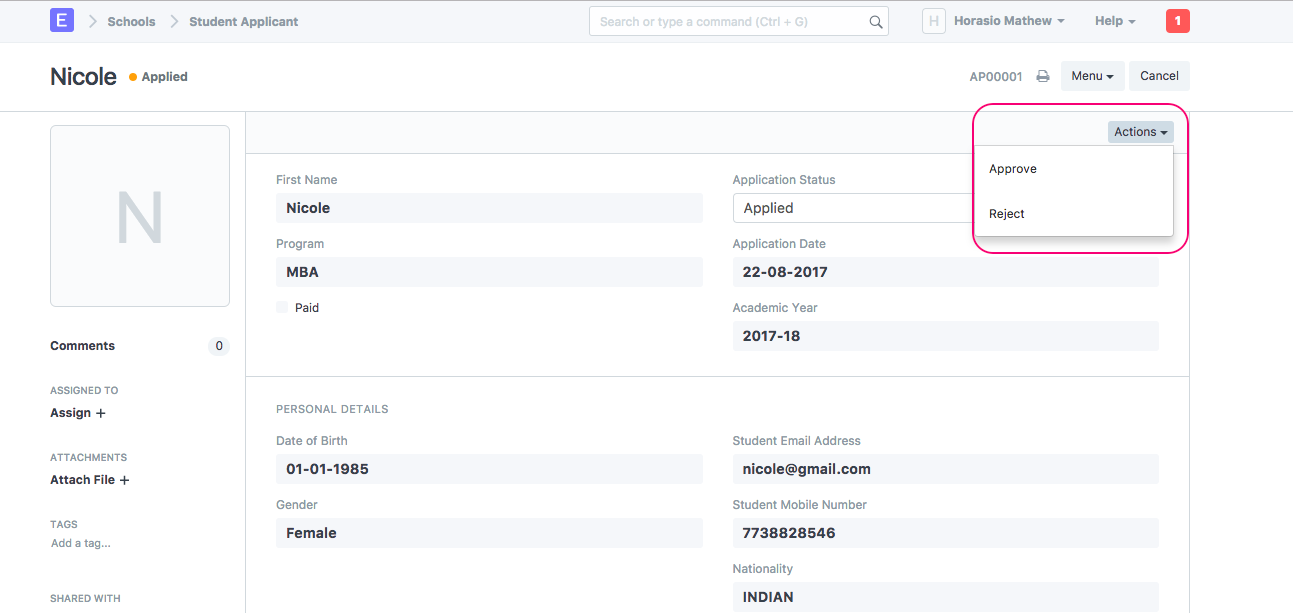Click the H user avatar icon
The image size is (1293, 613).
[933, 21]
